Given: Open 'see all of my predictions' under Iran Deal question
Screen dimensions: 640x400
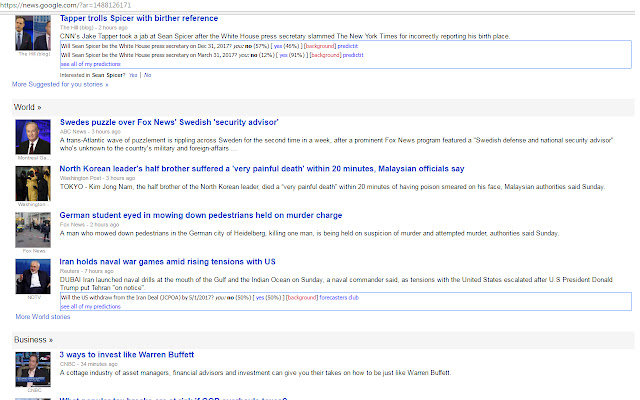Looking at the screenshot, I should [90, 307].
